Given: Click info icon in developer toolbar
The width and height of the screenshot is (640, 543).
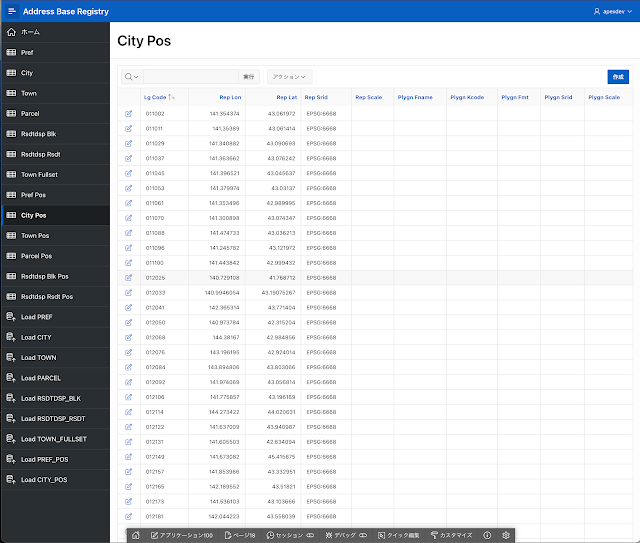Looking at the screenshot, I should pos(487,535).
